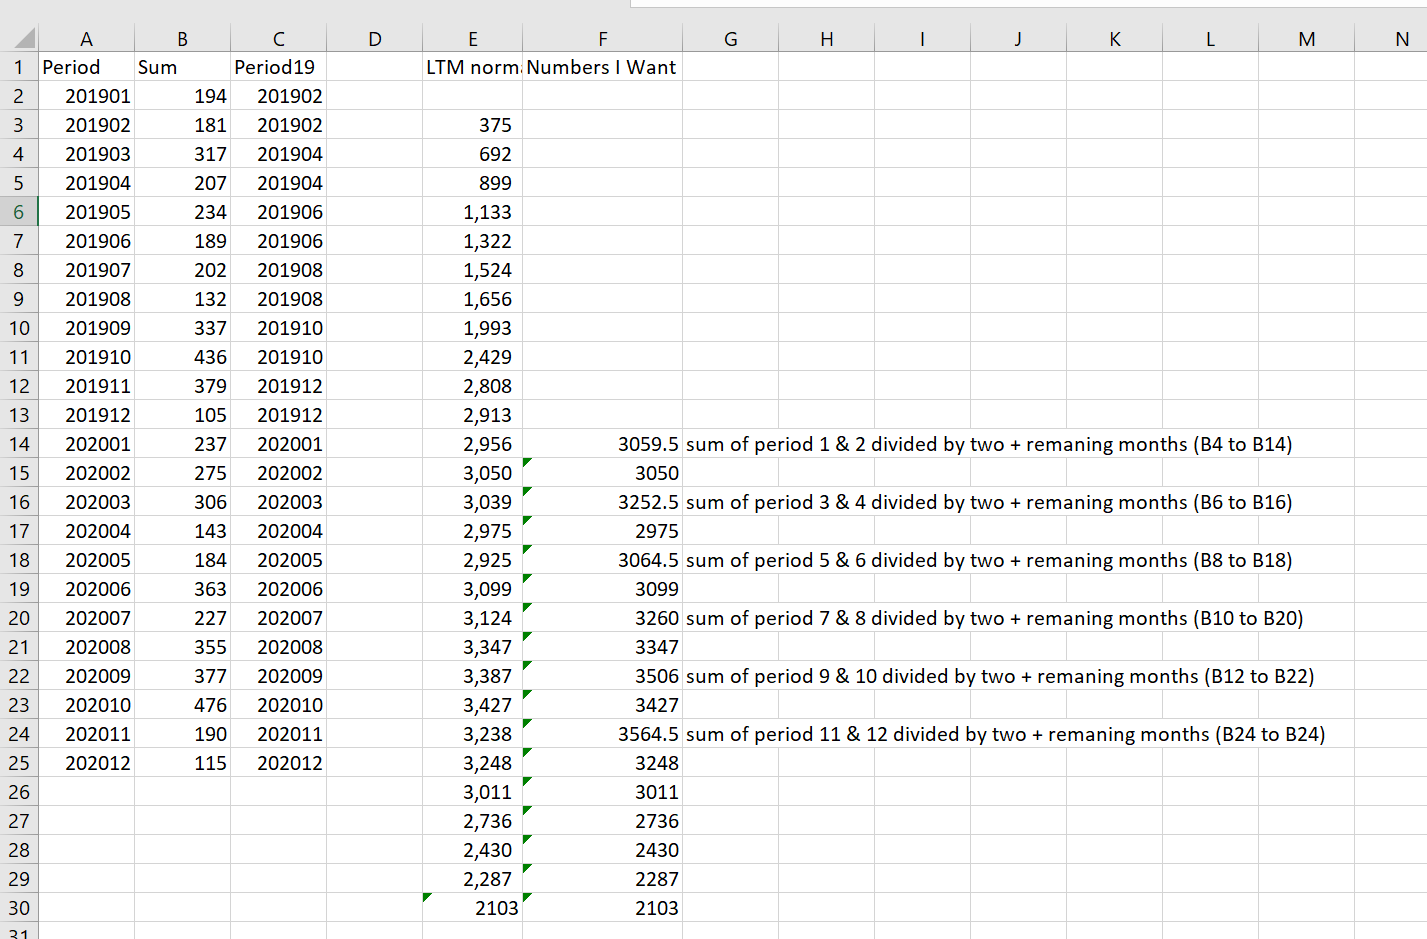Select row 6 header
Image resolution: width=1427 pixels, height=939 pixels.
19,212
